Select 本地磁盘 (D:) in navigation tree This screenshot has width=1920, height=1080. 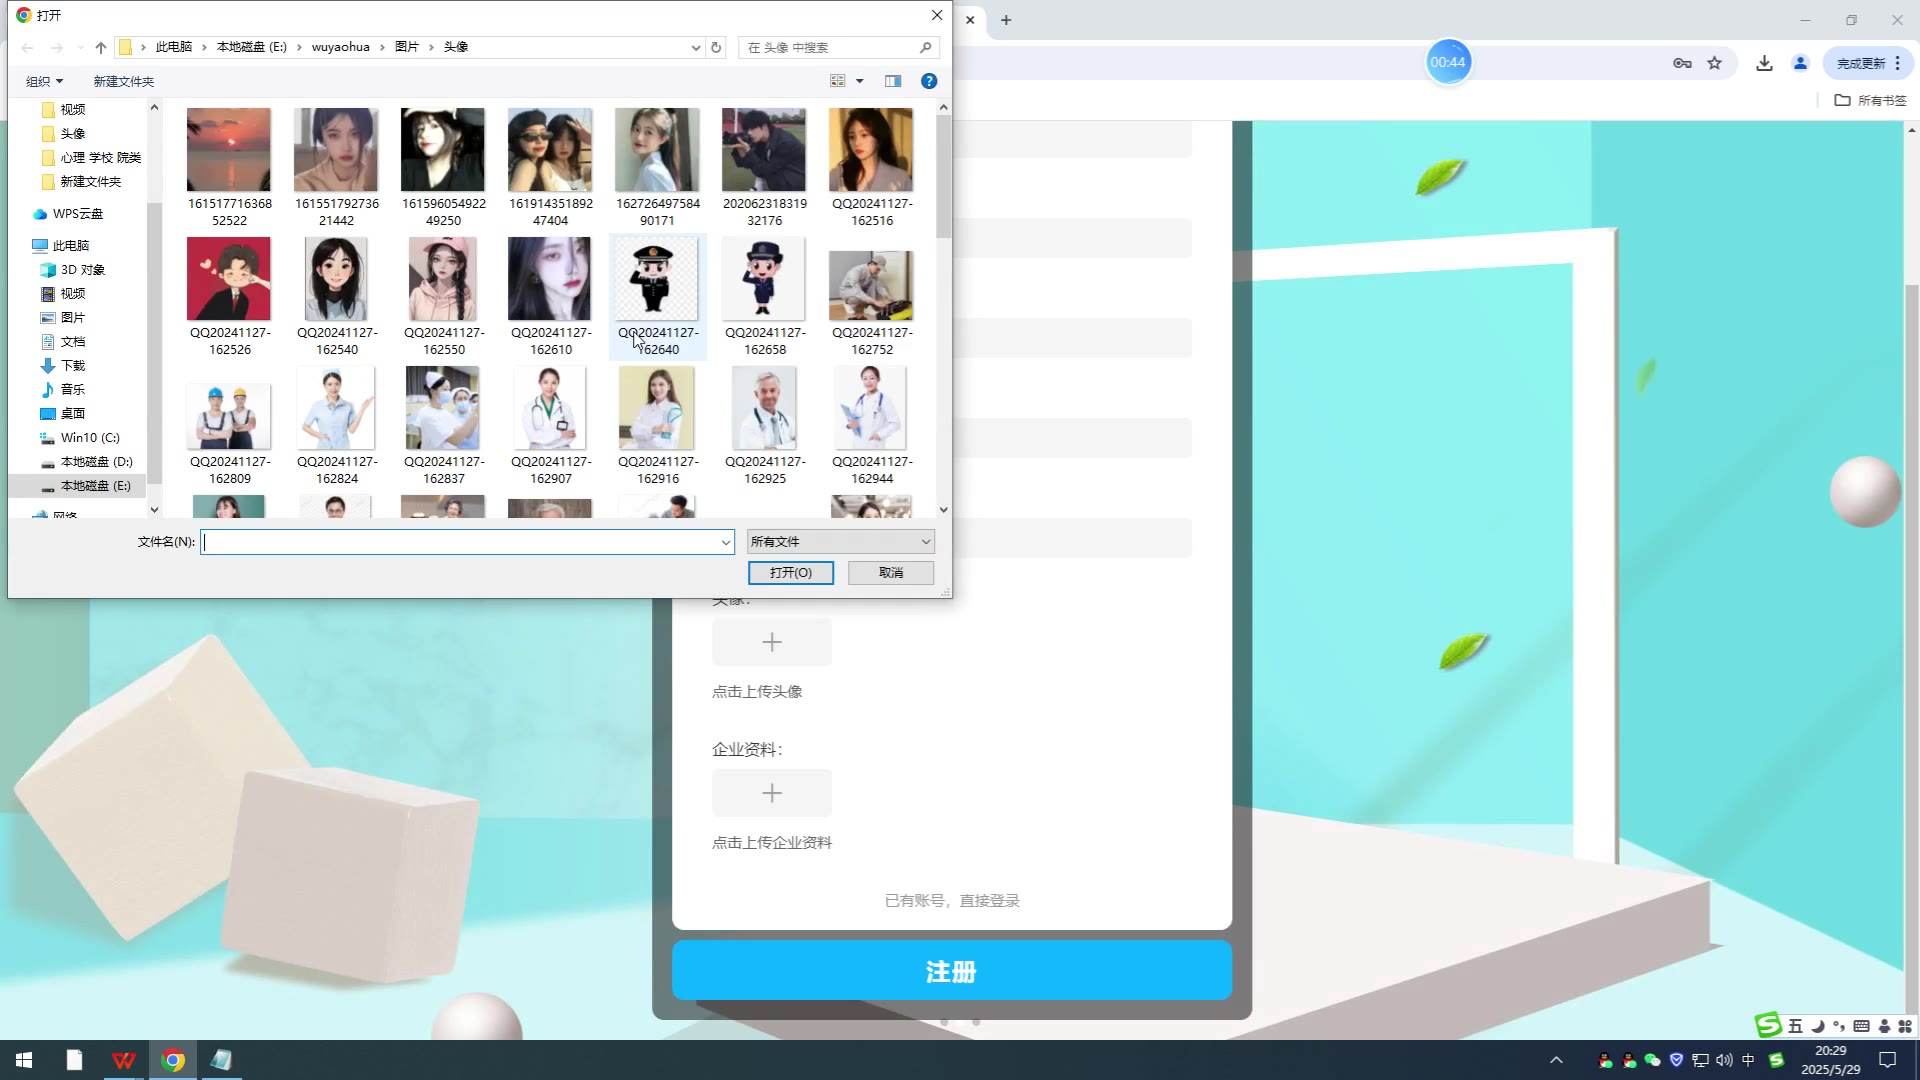96,462
